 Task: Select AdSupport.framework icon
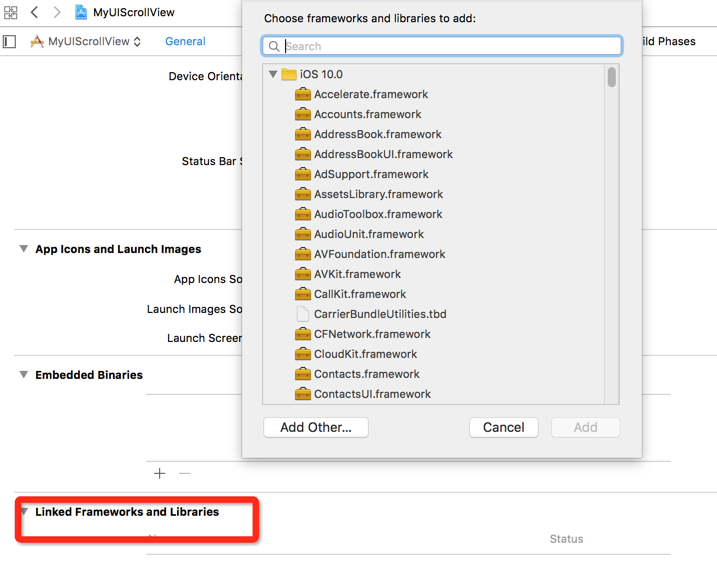[x=303, y=174]
